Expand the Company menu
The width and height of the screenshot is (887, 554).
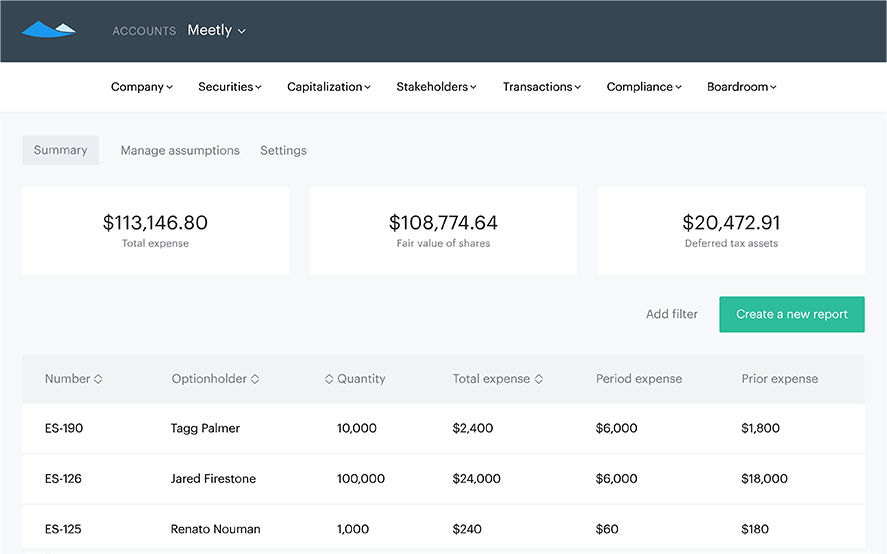click(141, 87)
